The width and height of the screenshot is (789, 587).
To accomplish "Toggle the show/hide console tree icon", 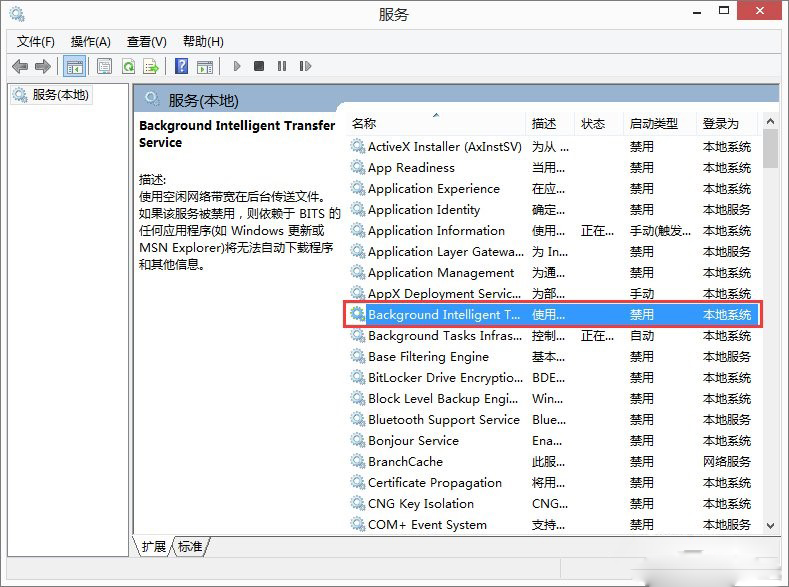I will tap(74, 66).
